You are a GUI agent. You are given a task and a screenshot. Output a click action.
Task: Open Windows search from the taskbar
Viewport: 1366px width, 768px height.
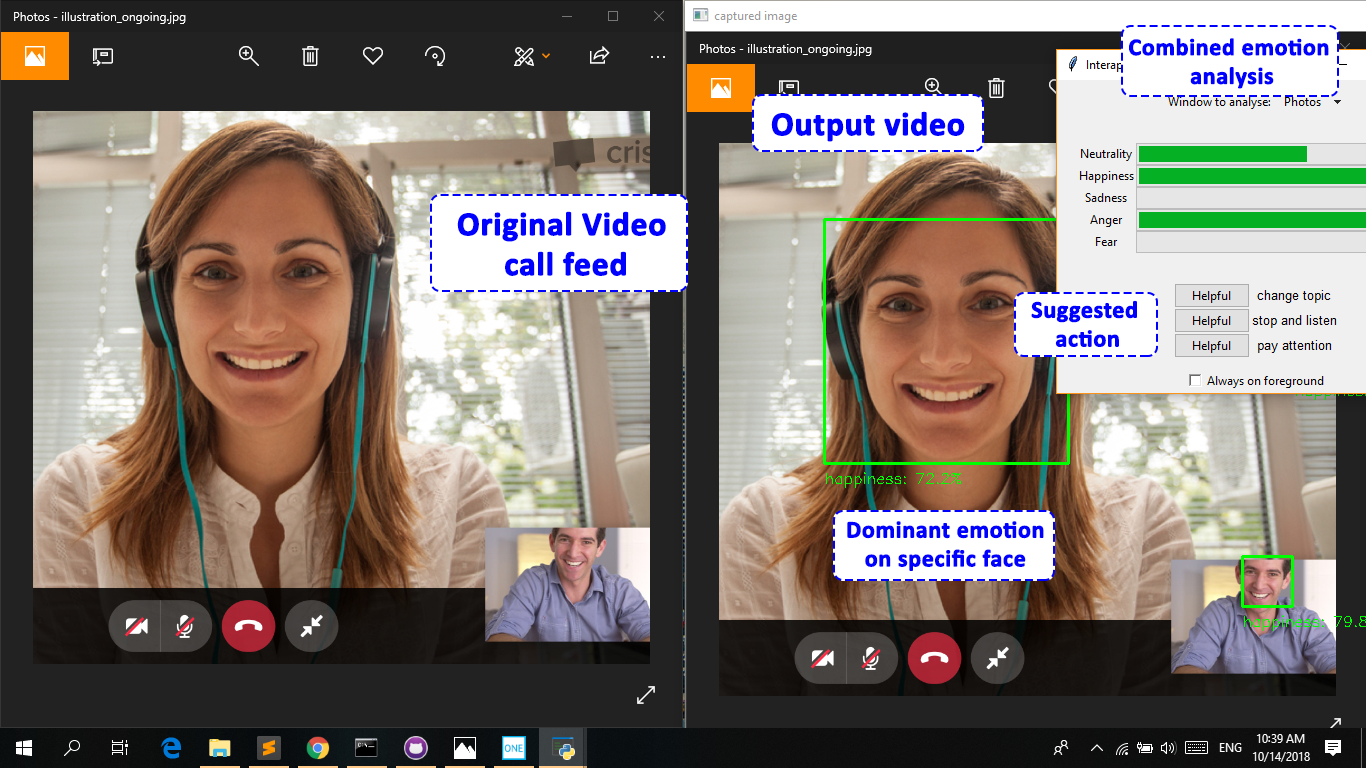click(72, 748)
